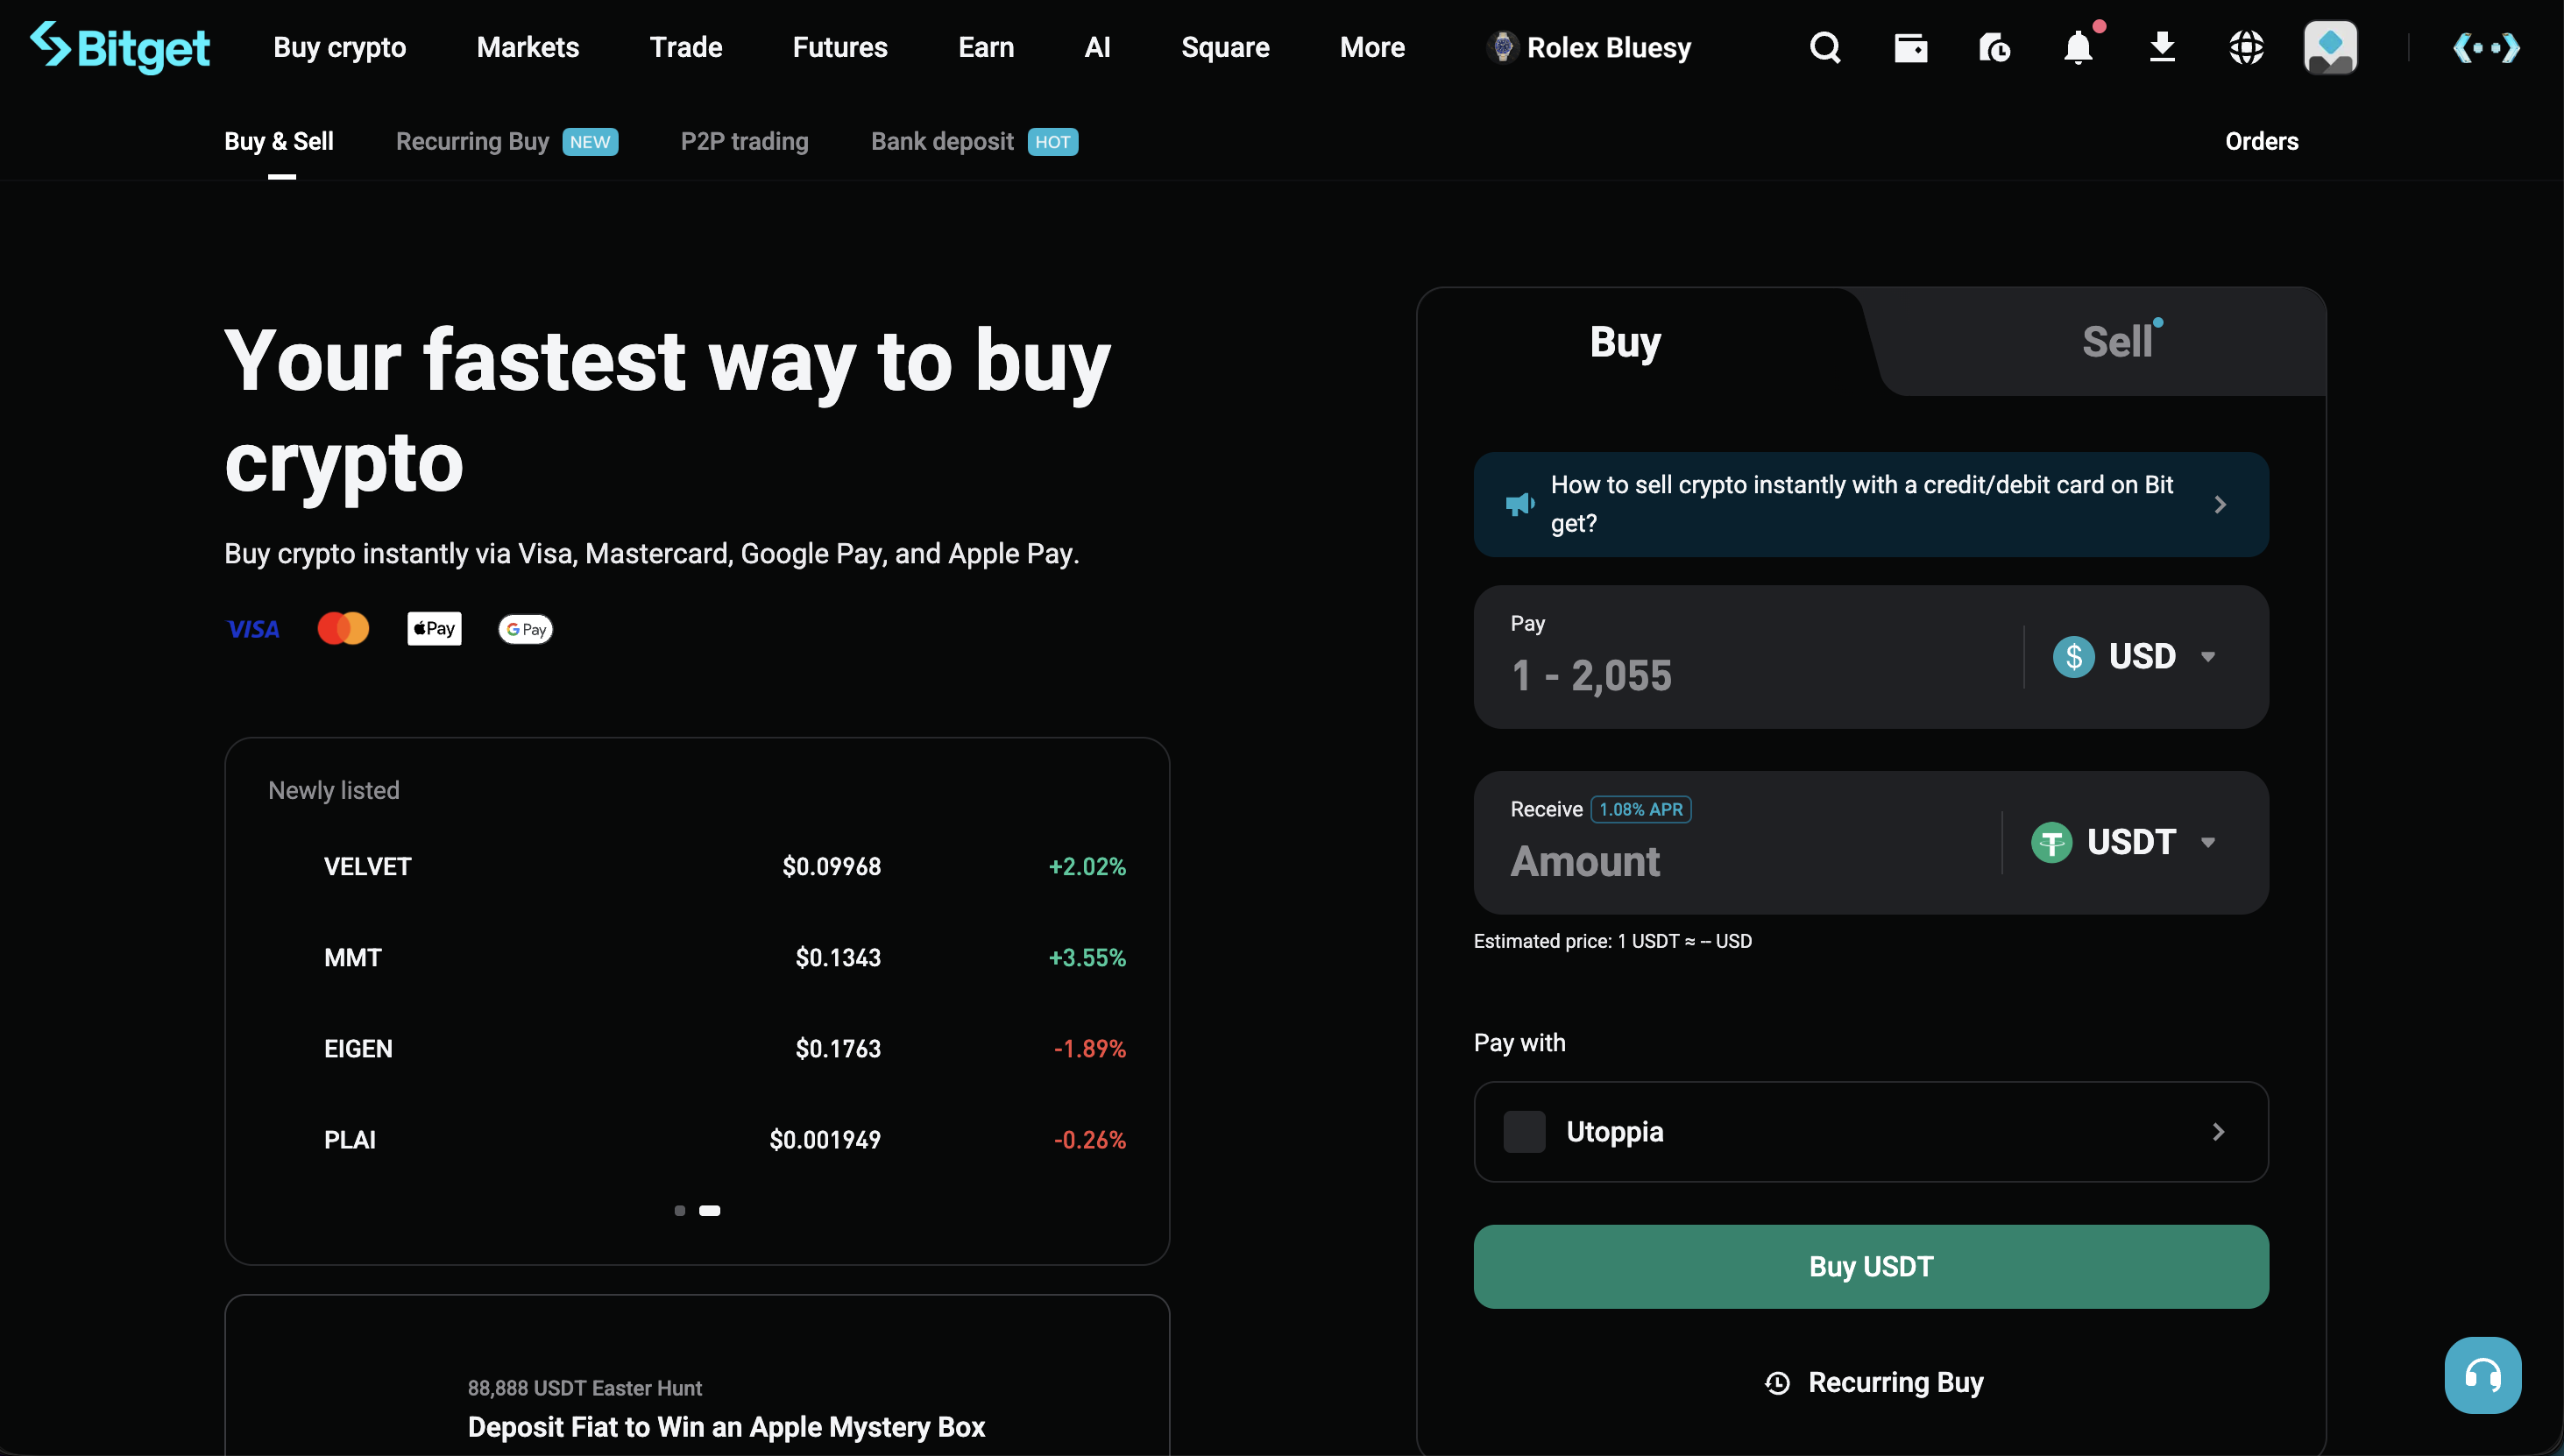Open the Rolex Bluesy promo link
This screenshot has height=1456, width=2564.
1589,47
